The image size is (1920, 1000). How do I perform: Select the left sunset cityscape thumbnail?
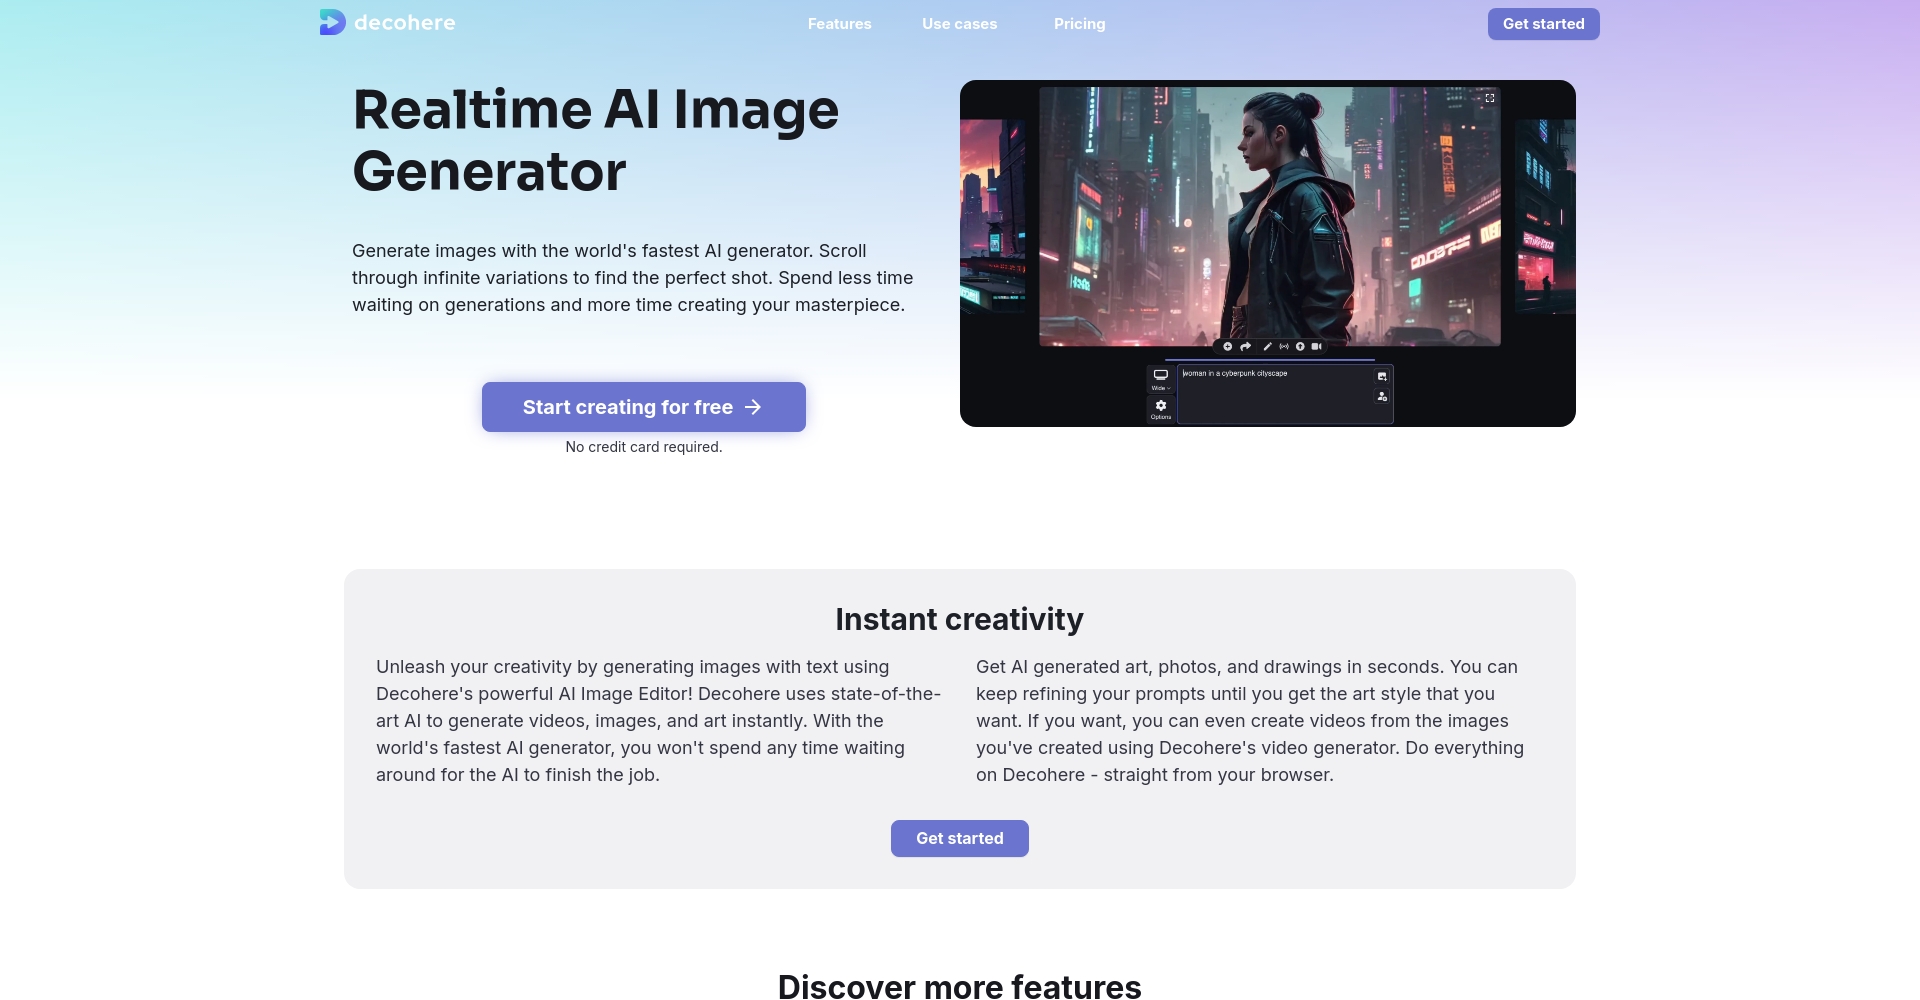coord(992,215)
